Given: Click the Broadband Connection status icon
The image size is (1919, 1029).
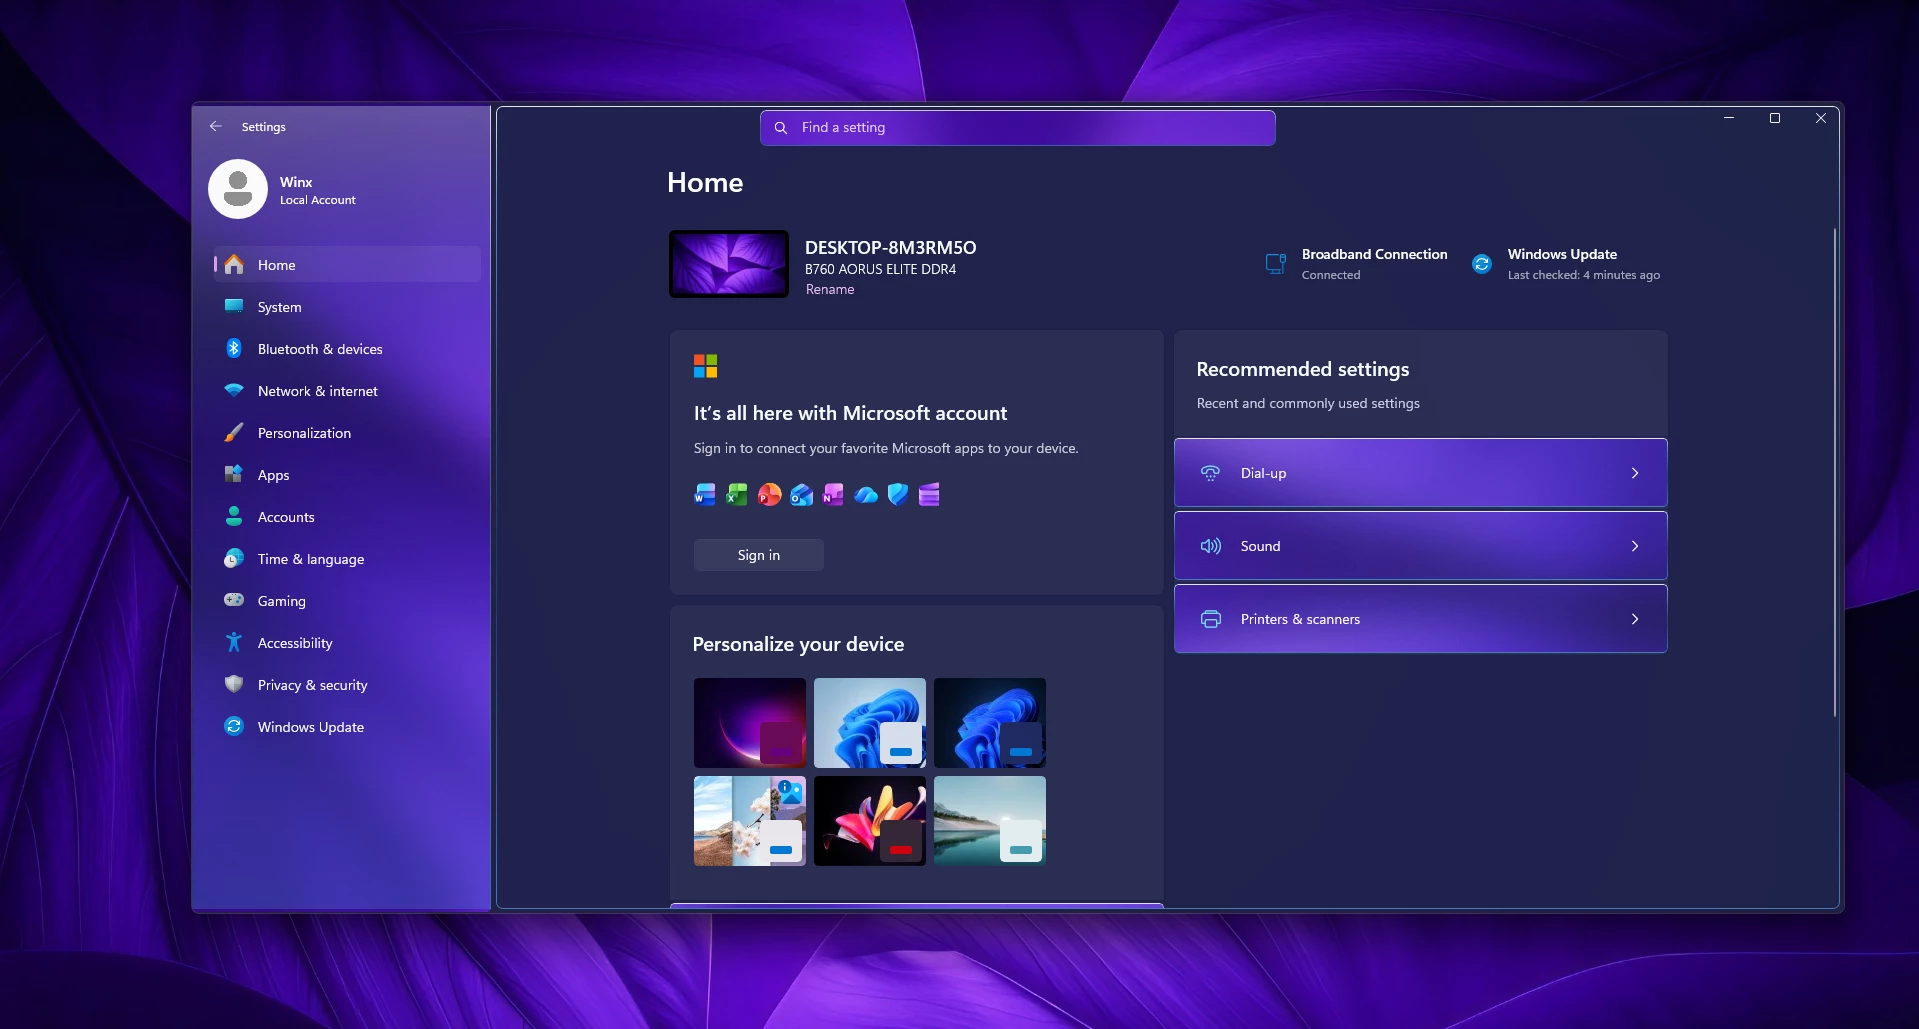Looking at the screenshot, I should point(1276,264).
